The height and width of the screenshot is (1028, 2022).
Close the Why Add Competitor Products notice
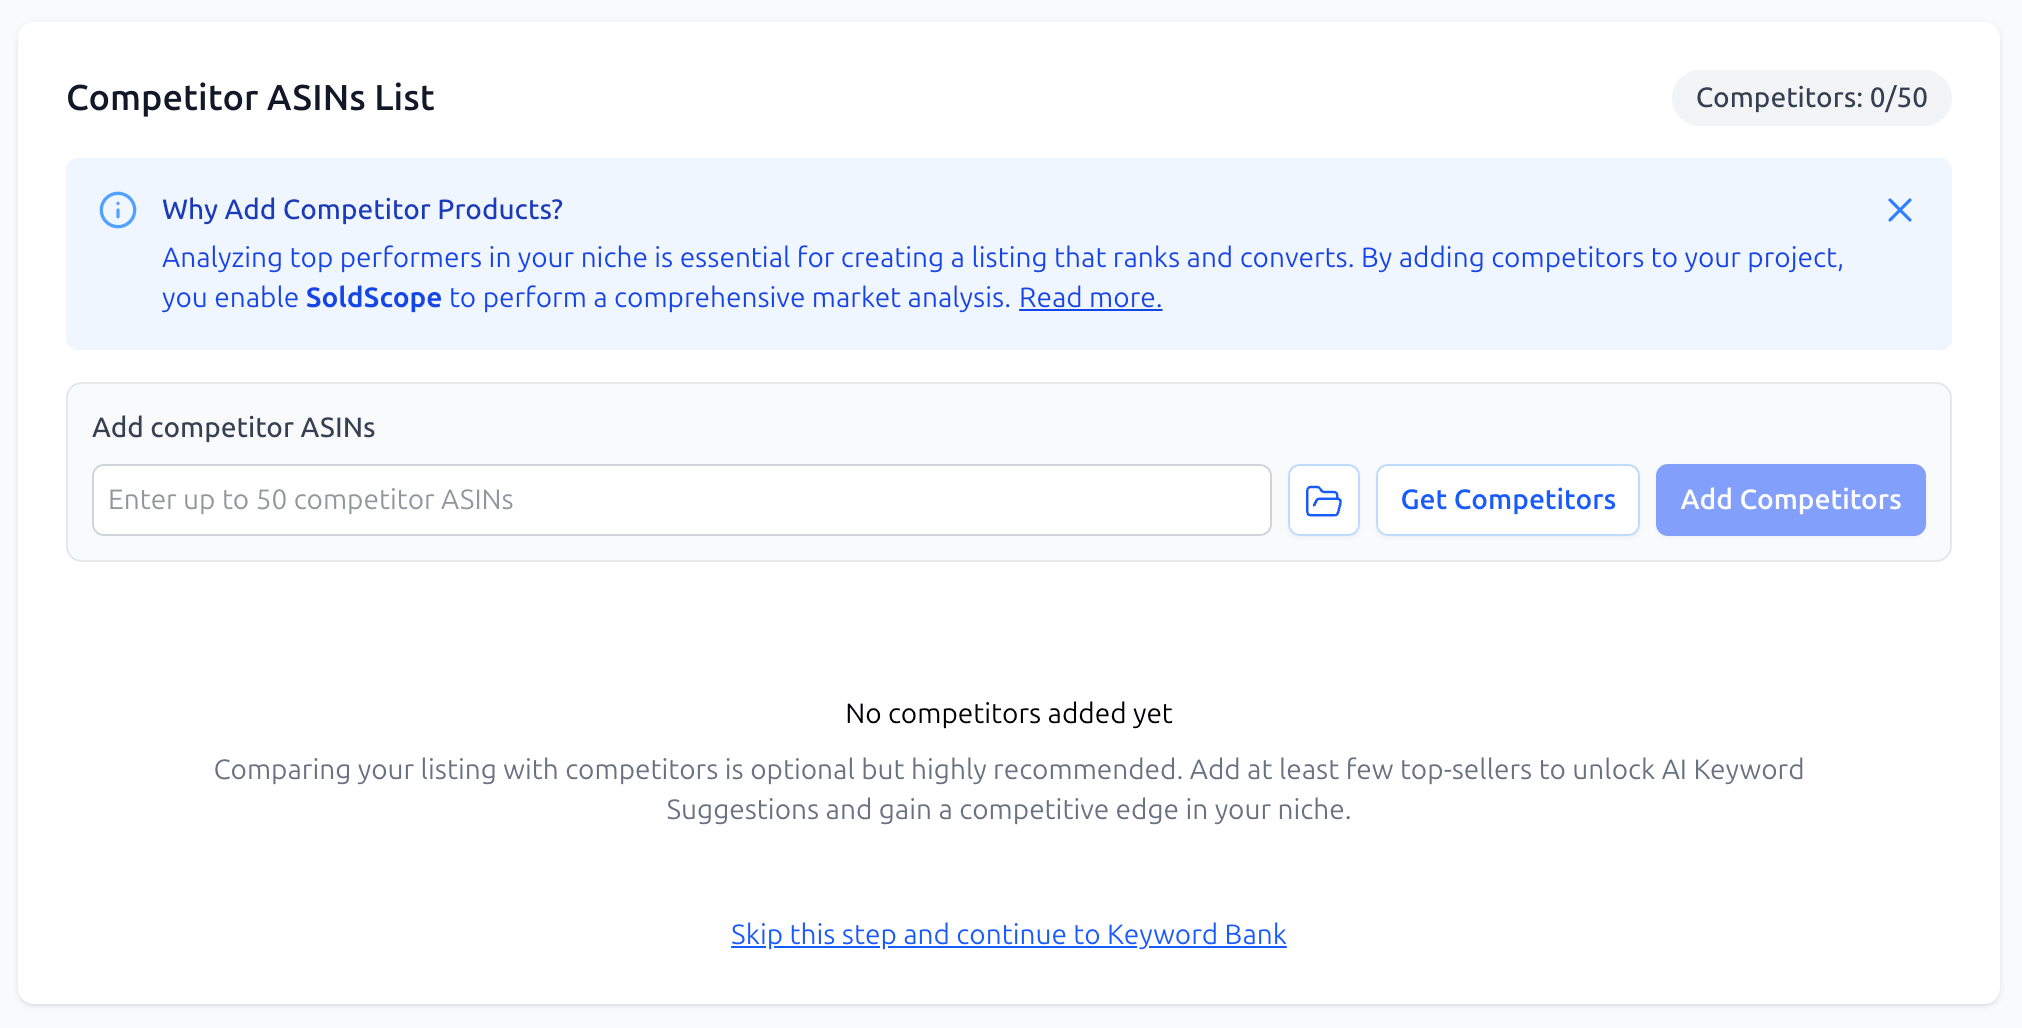1899,210
